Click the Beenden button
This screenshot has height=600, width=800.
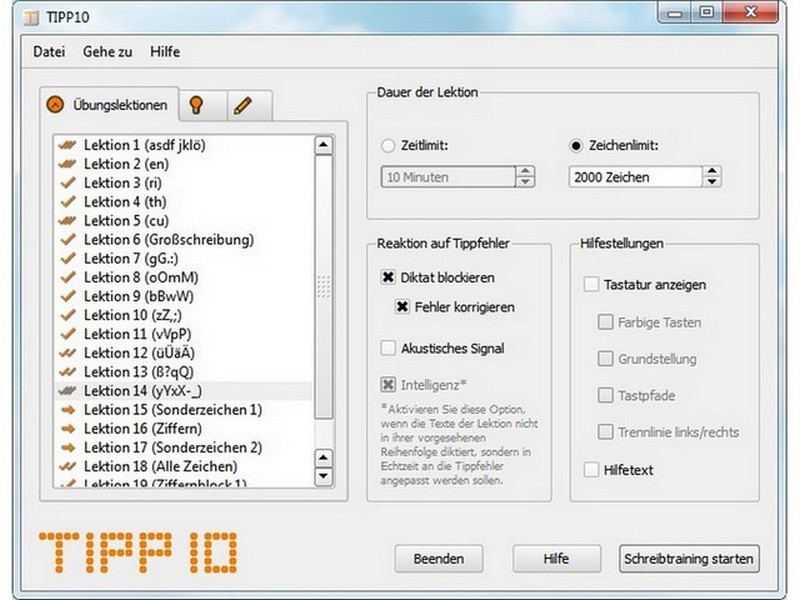tap(439, 559)
